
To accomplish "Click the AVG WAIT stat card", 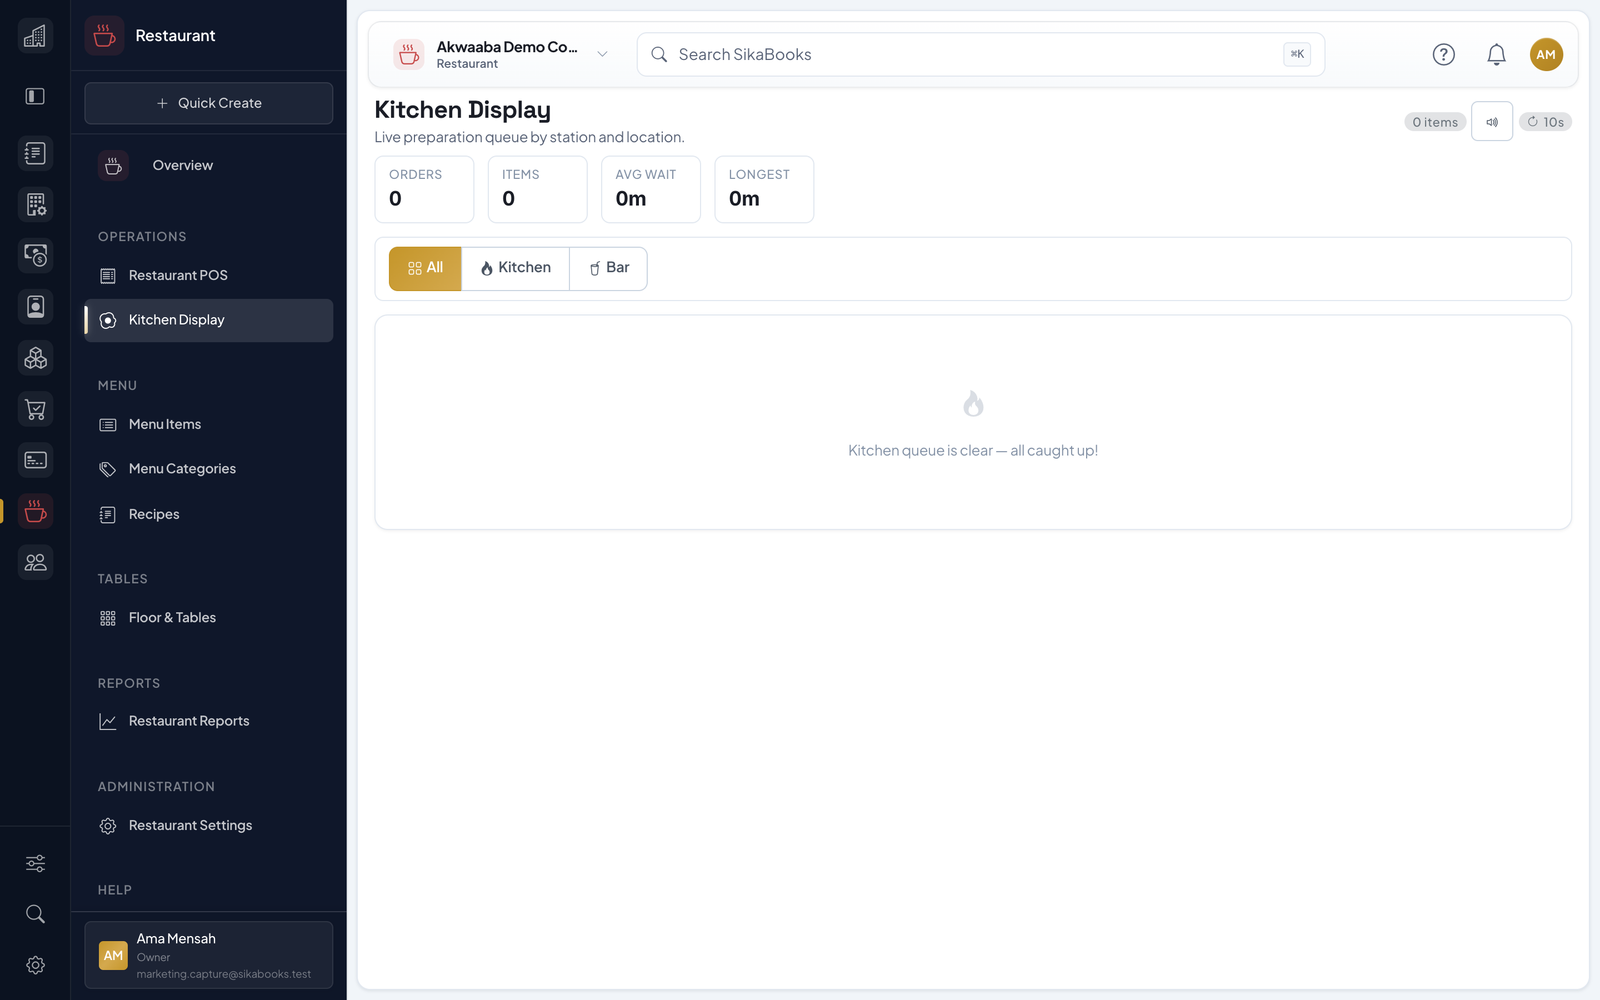I will pos(651,189).
